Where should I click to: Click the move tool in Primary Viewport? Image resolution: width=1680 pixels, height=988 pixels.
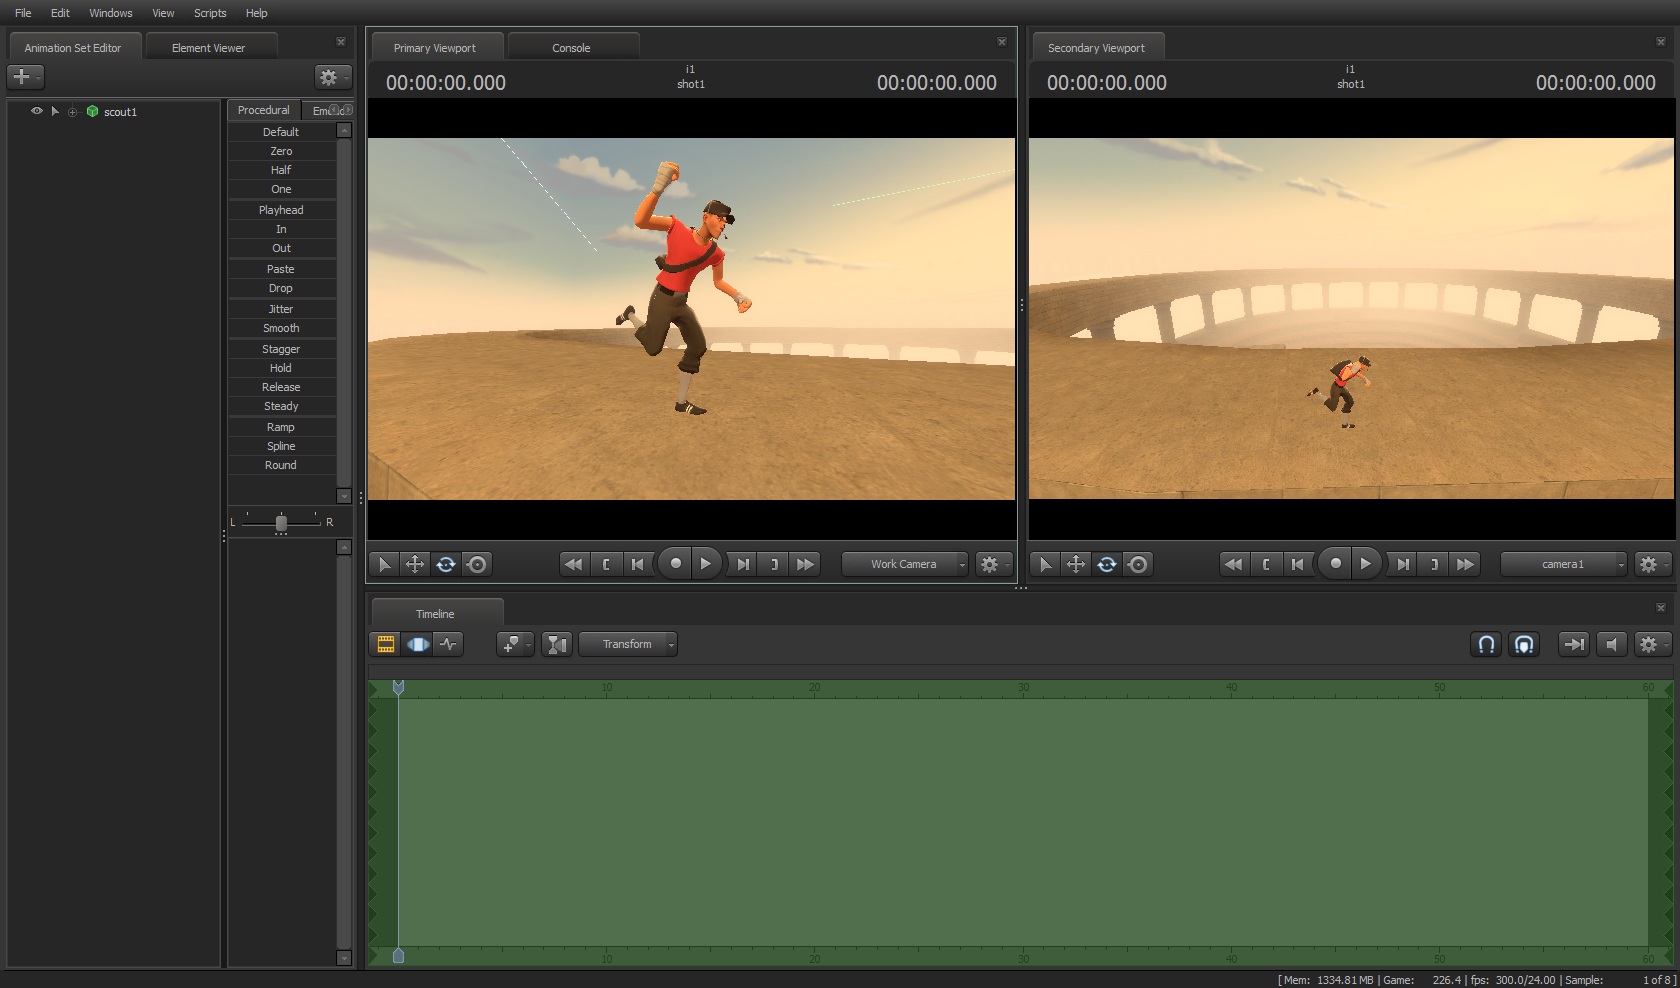click(x=414, y=565)
